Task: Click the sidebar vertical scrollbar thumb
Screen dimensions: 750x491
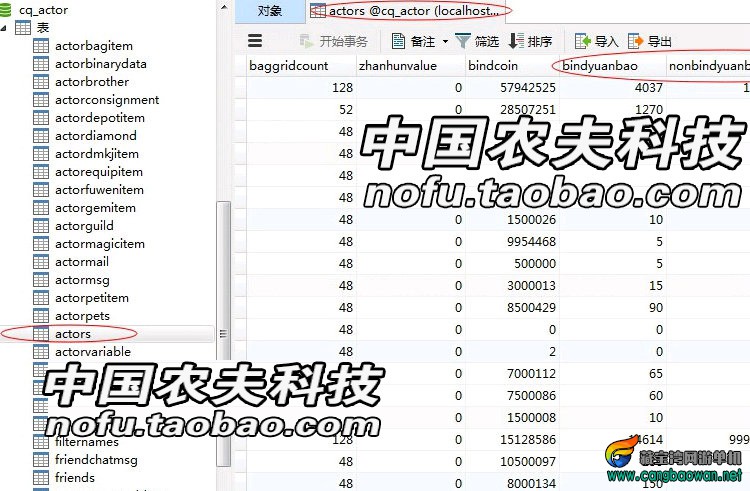Action: pos(223,333)
